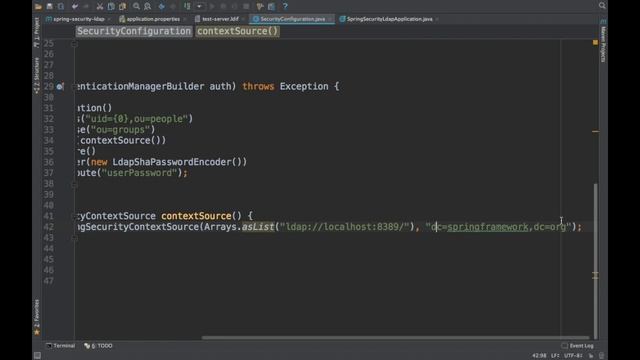This screenshot has height=360, width=640.
Task: Click the Paste clipboard icon
Action: pyautogui.click(x=122, y=6)
